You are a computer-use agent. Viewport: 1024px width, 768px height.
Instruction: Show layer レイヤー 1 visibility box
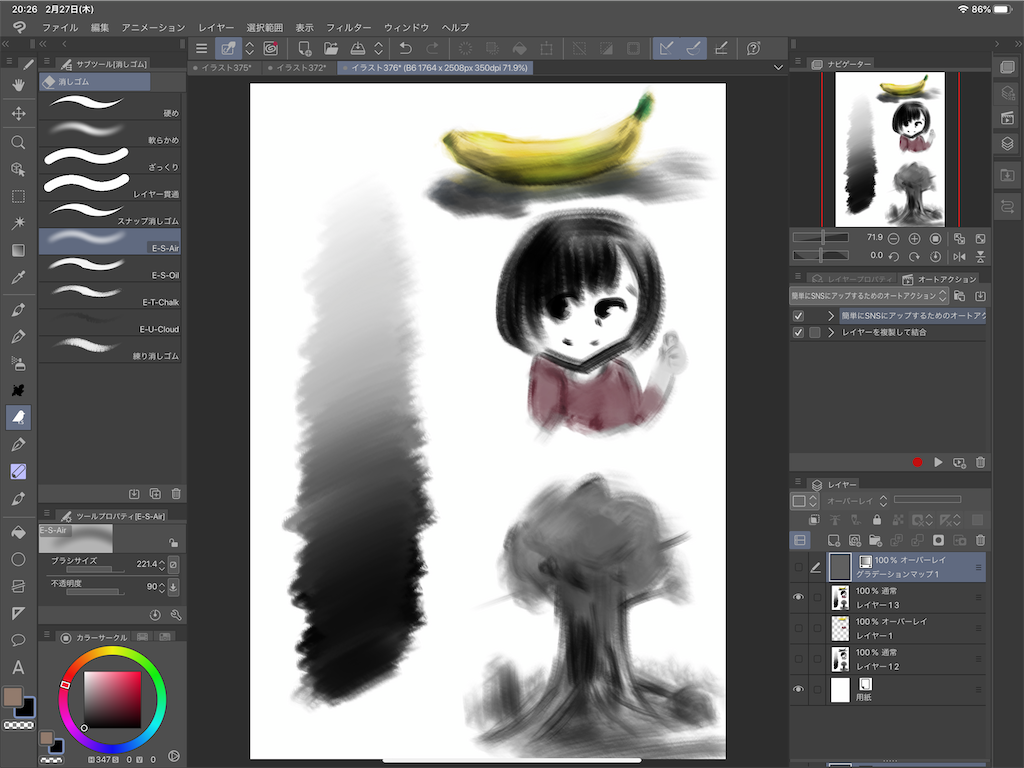pyautogui.click(x=798, y=628)
